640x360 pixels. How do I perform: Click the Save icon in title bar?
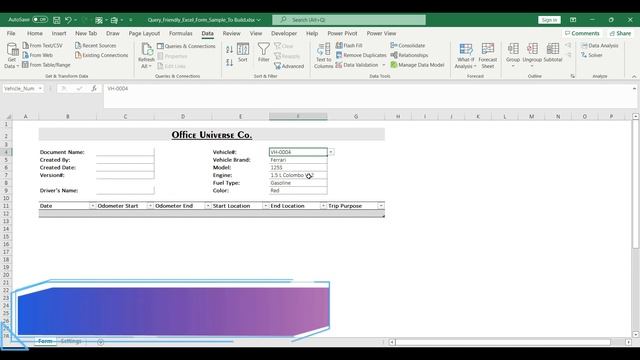[x=57, y=20]
